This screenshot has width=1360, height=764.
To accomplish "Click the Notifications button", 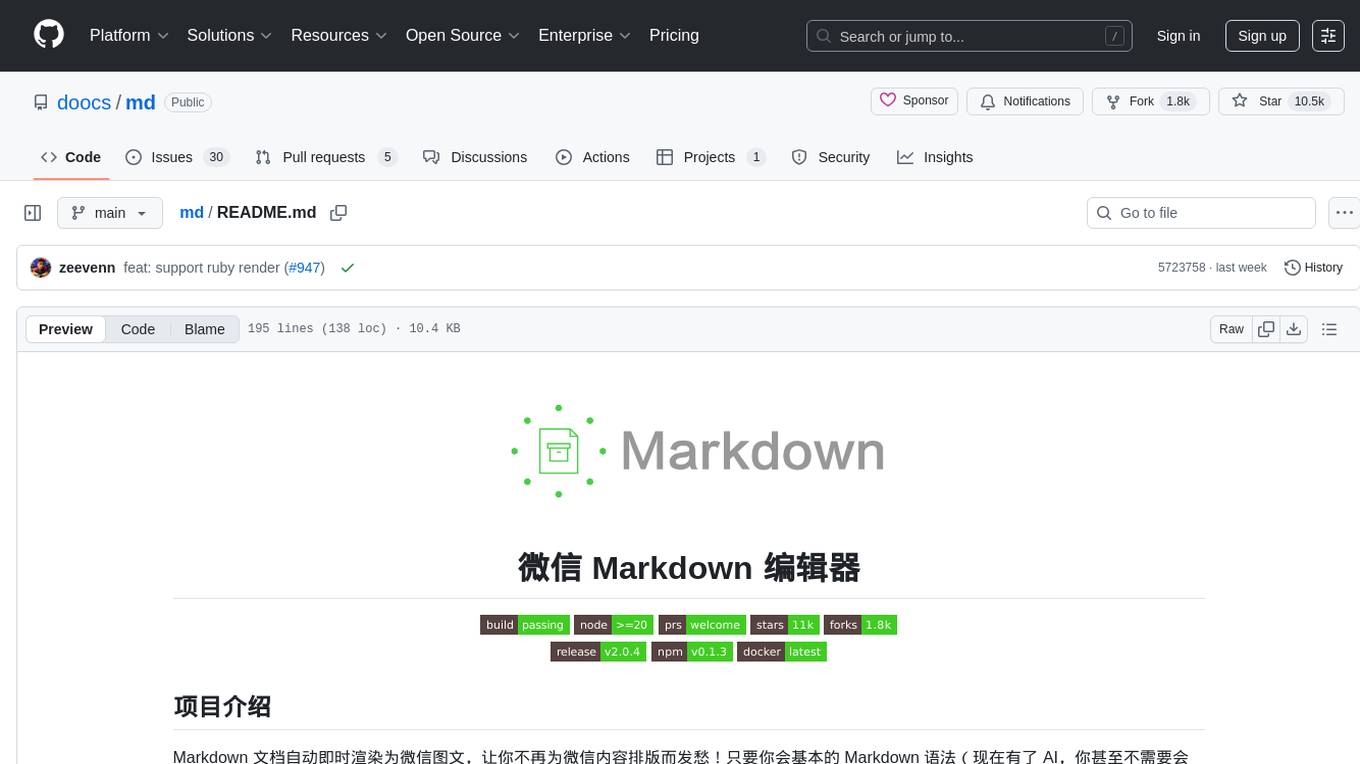I will [x=1025, y=101].
